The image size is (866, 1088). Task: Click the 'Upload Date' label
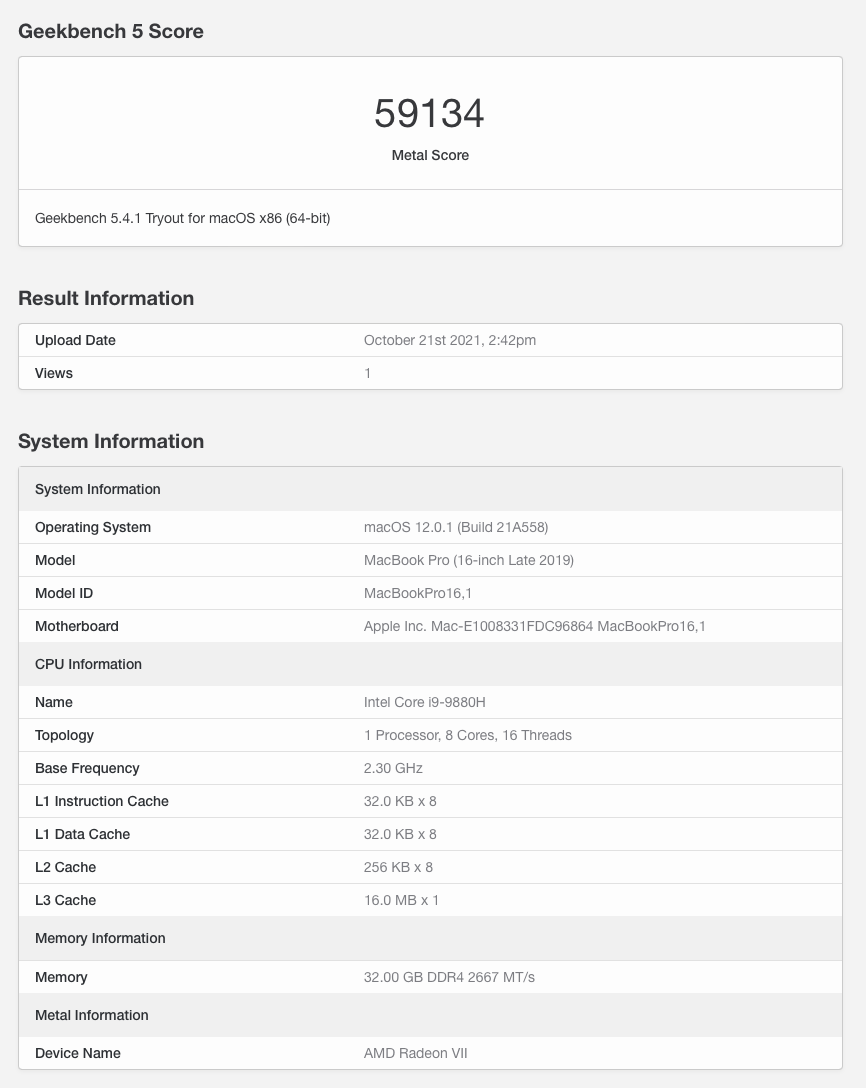click(x=75, y=340)
